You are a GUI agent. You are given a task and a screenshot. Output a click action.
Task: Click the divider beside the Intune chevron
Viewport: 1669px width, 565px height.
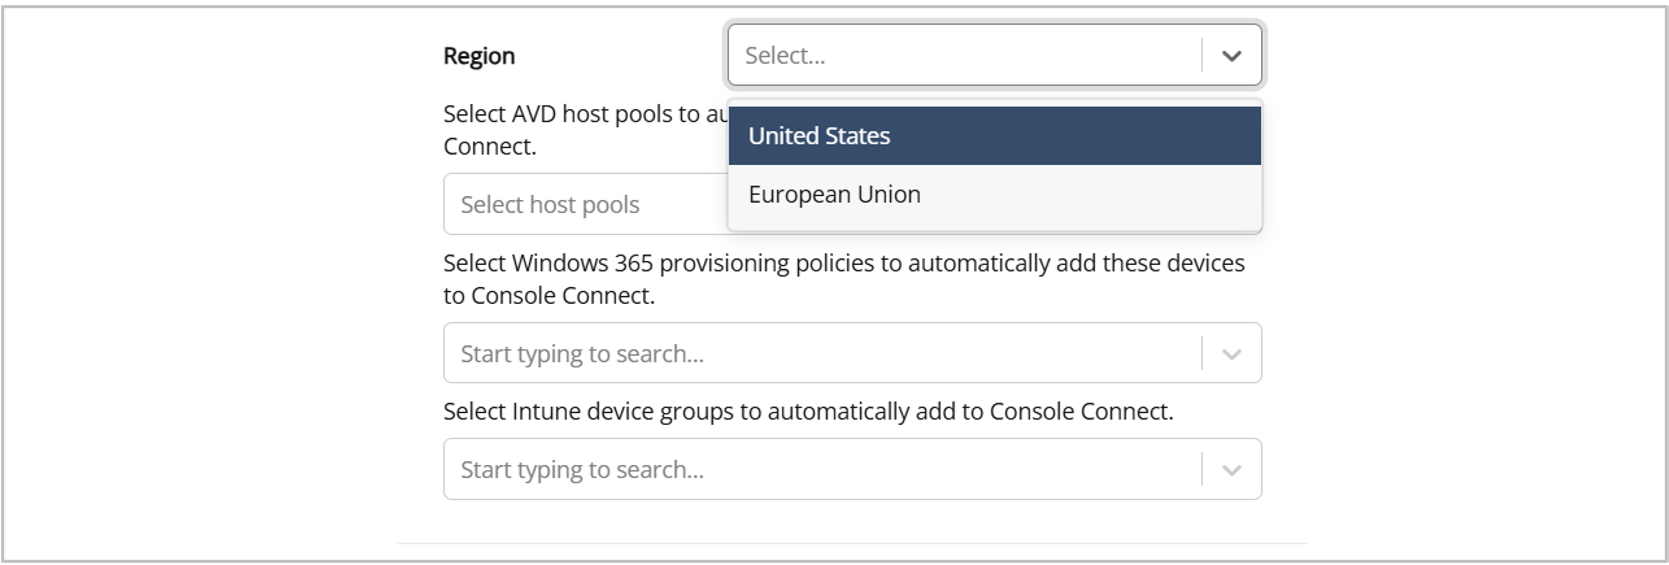pos(1202,470)
